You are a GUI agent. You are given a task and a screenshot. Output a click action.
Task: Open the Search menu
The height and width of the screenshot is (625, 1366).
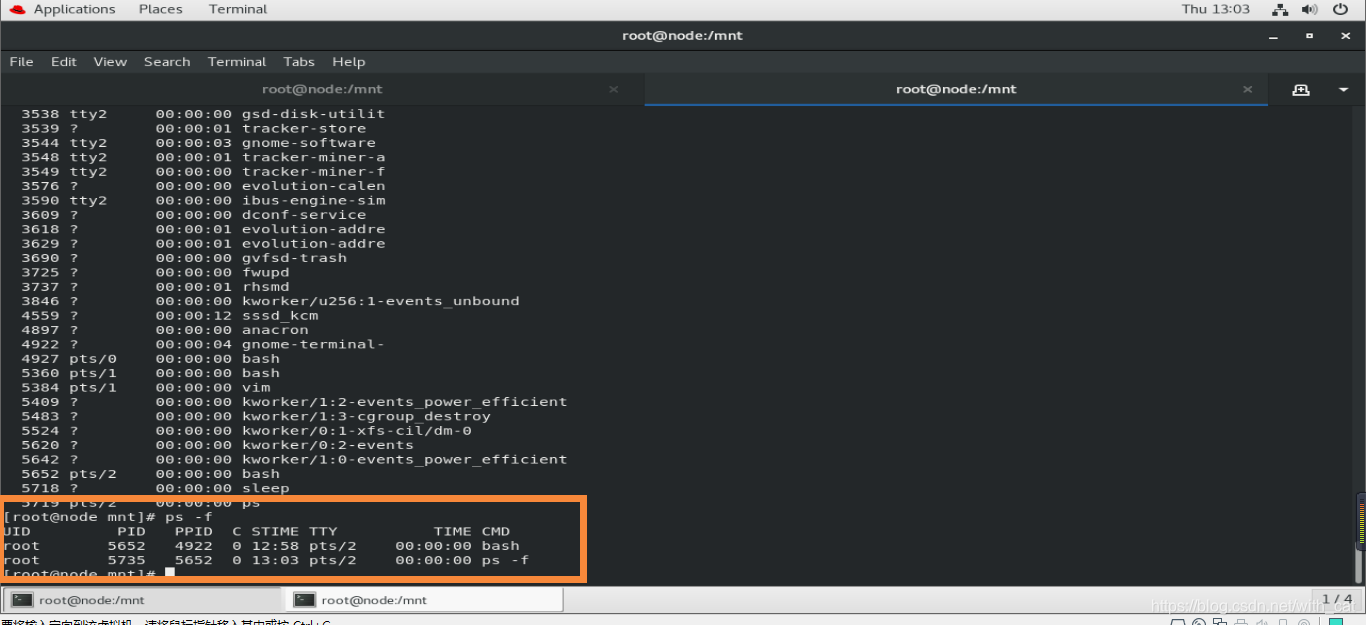point(167,62)
